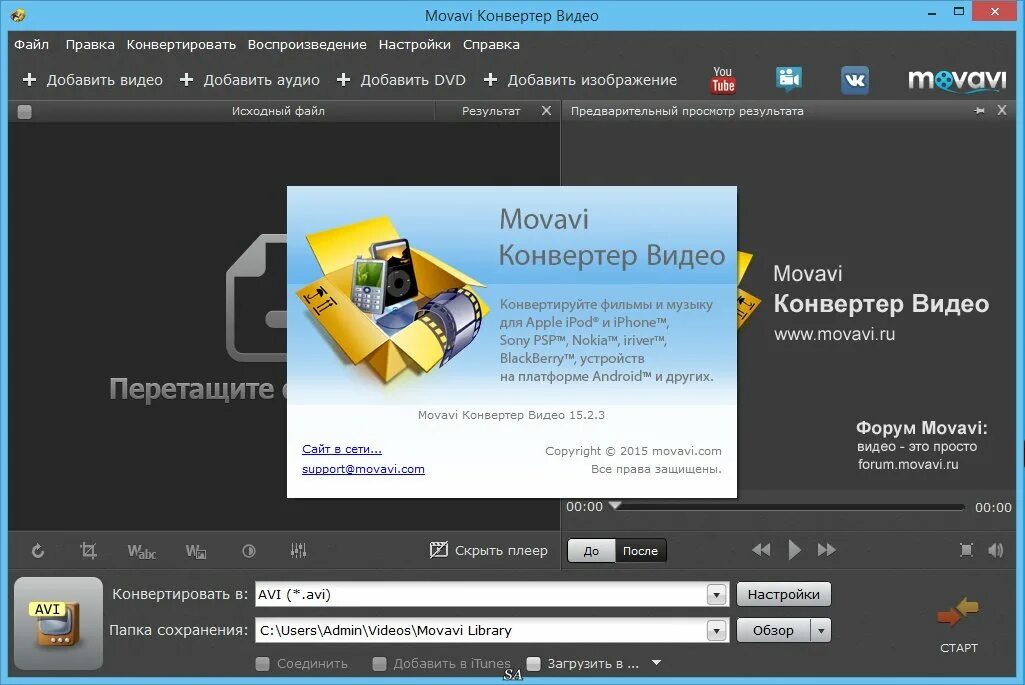
Task: Toggle Скрыть плеер to hide player
Action: click(488, 550)
